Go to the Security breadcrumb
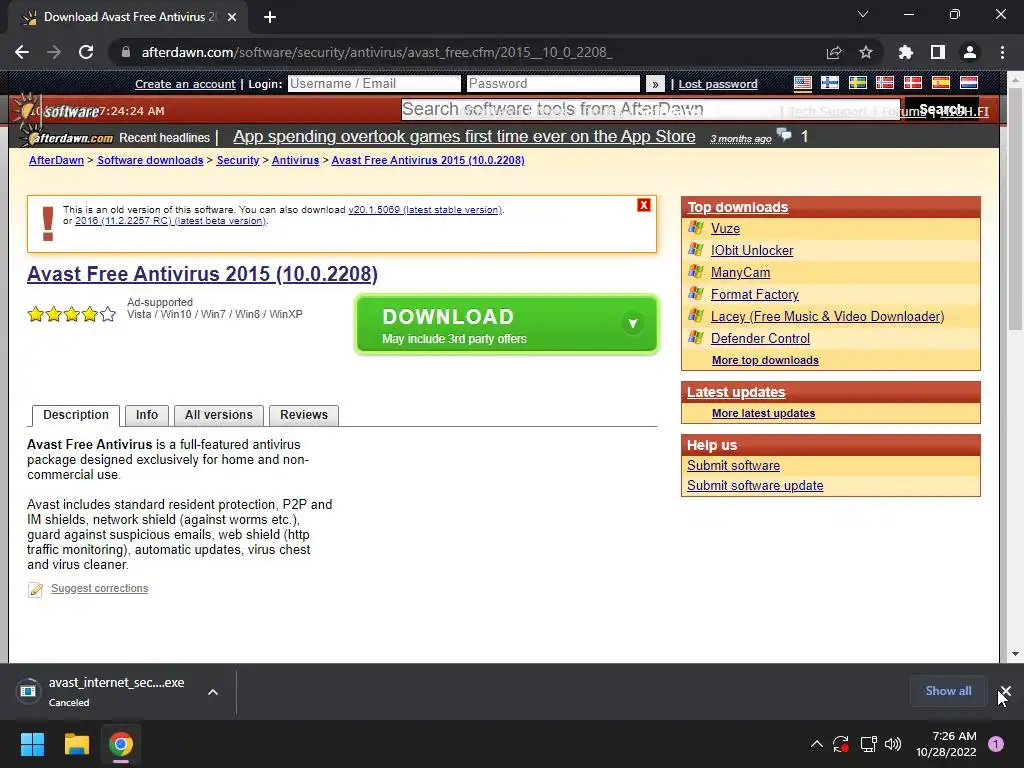The image size is (1024, 768). [238, 161]
